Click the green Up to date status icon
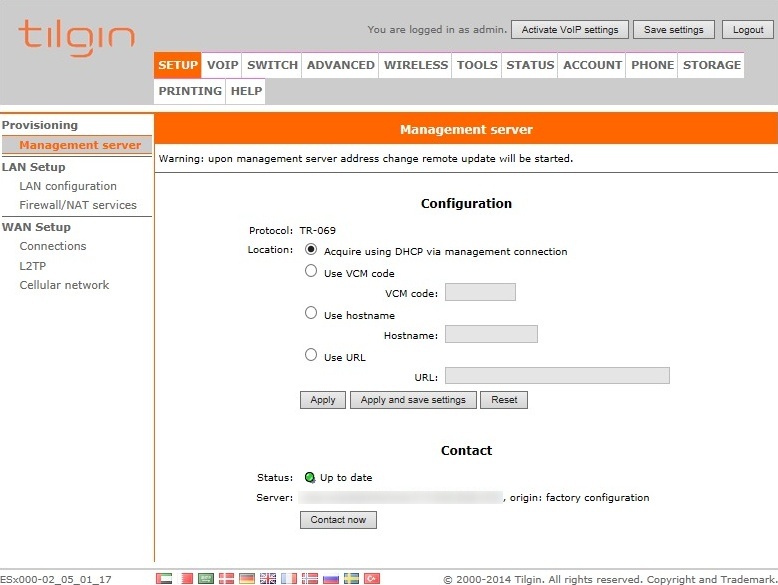Screen dimensions: 778x585 pos(310,477)
